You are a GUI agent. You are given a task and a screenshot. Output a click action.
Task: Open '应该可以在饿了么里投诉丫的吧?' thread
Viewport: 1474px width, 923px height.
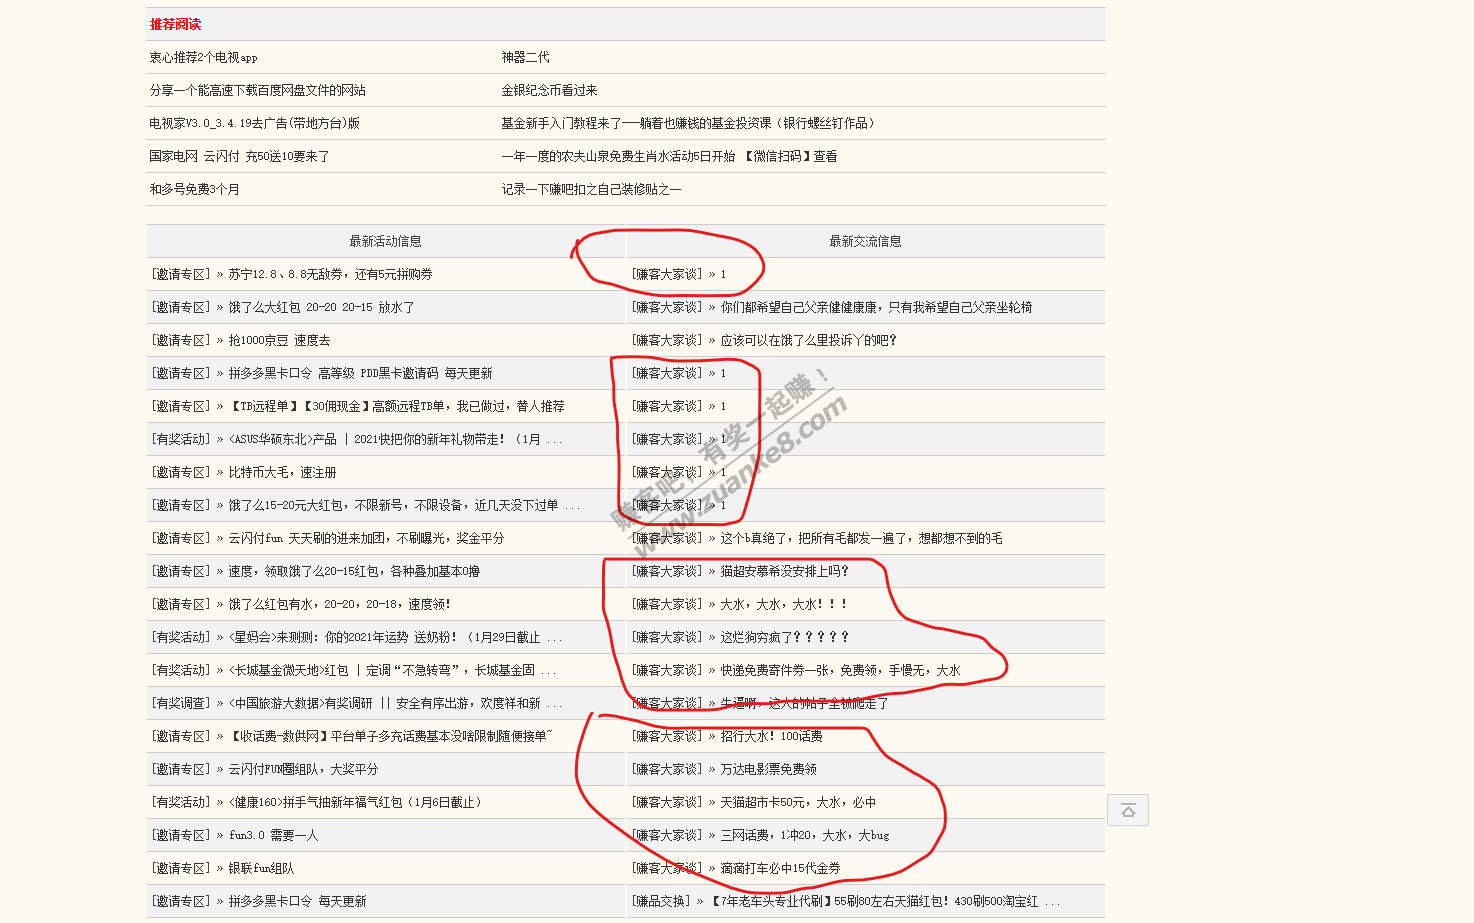809,340
